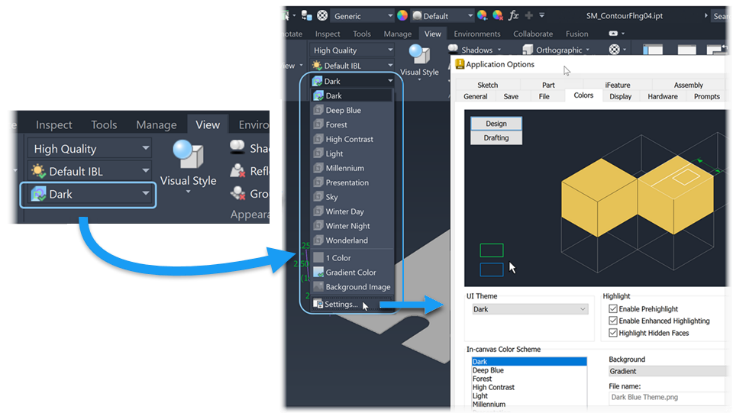
Task: Click color wheel icon next to Generic
Action: pos(402,15)
